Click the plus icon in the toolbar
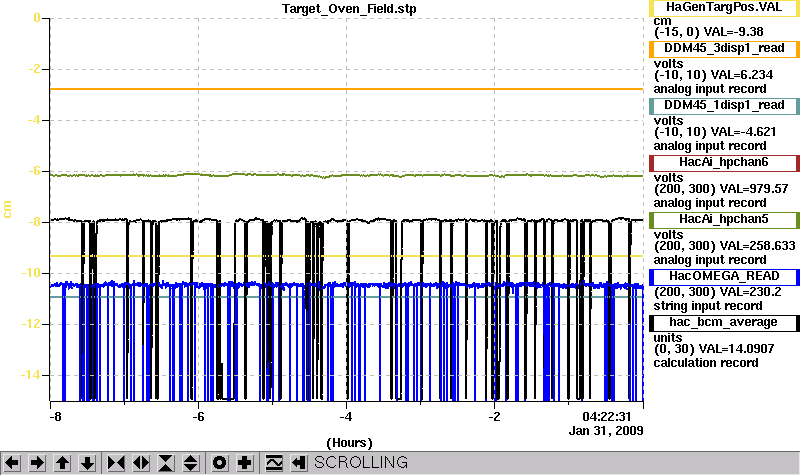Viewport: 800px width, 475px height. click(x=245, y=463)
